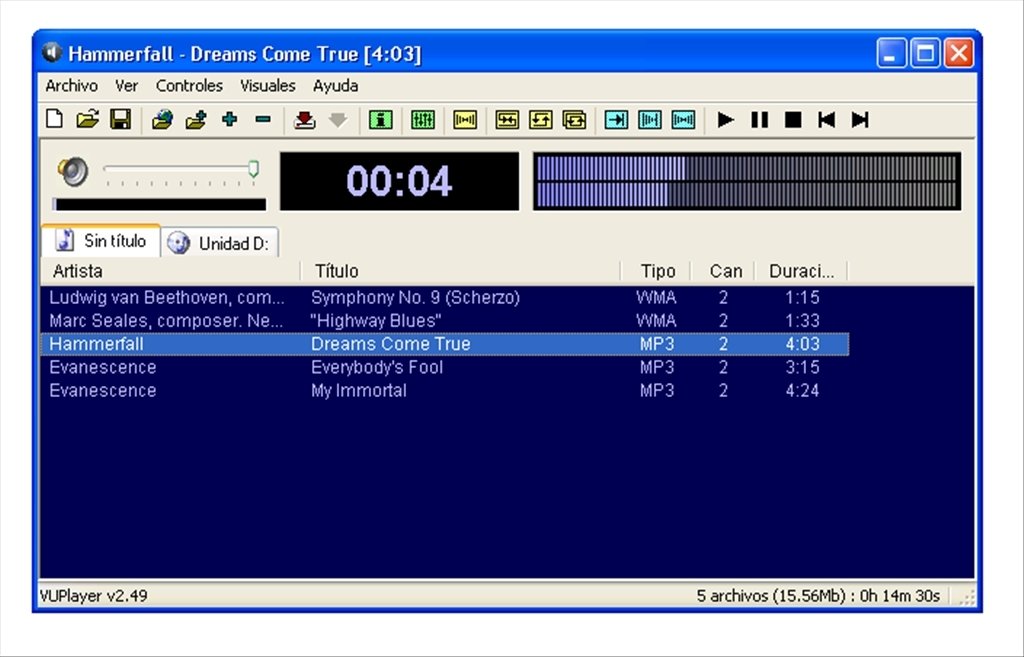Select My Immortal track
Screen dimensions: 1024x657
445,391
